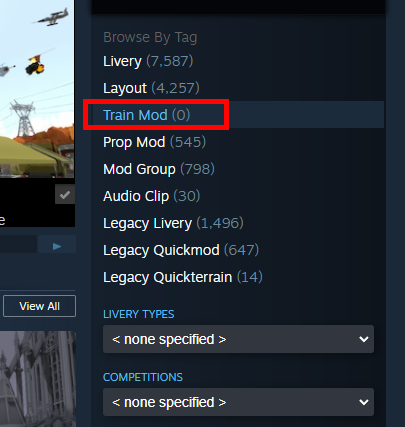Open the Competitions dropdown chevron
The image size is (405, 427).
tap(364, 402)
